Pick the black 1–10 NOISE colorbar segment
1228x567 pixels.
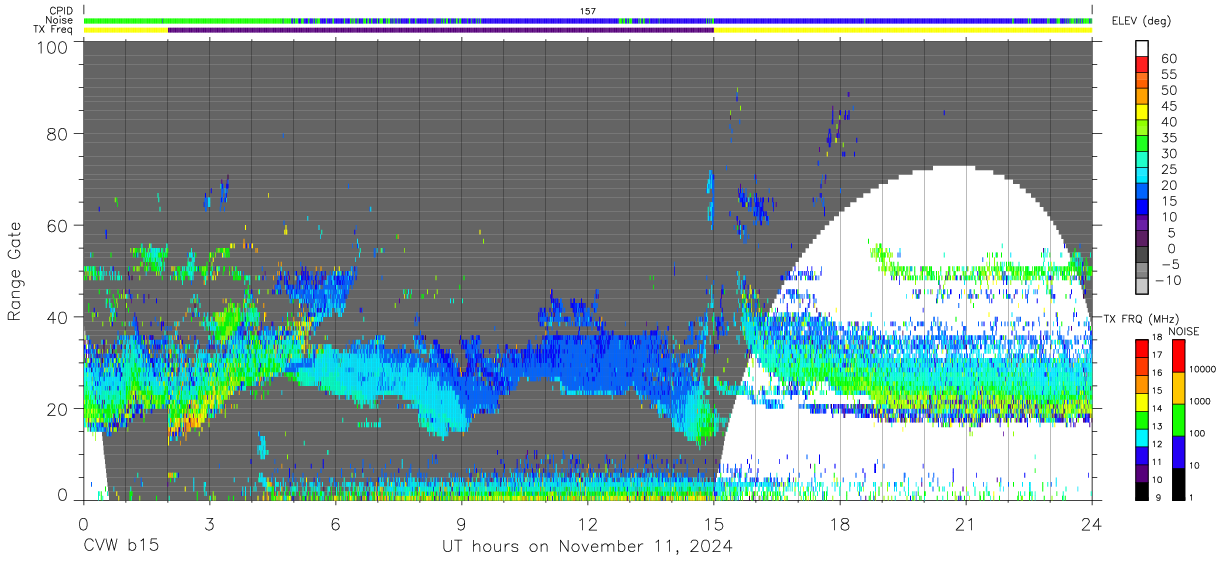tap(1179, 483)
